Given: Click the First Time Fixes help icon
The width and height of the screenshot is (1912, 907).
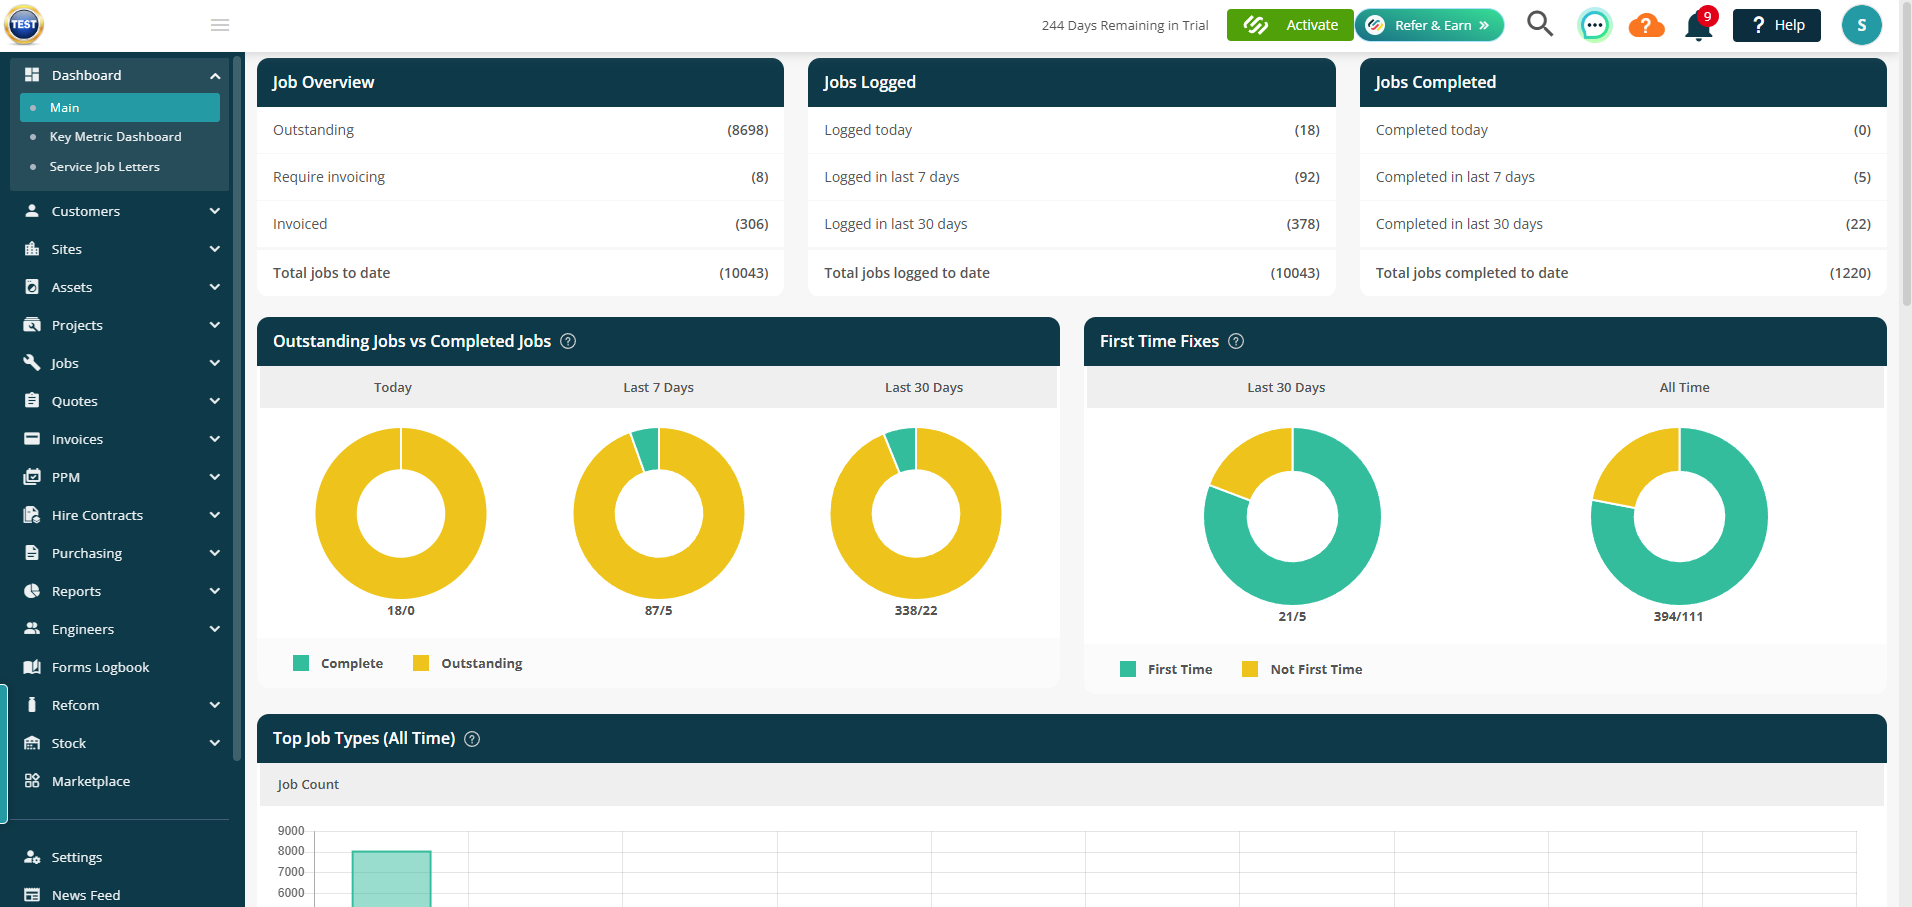Looking at the screenshot, I should [1236, 341].
